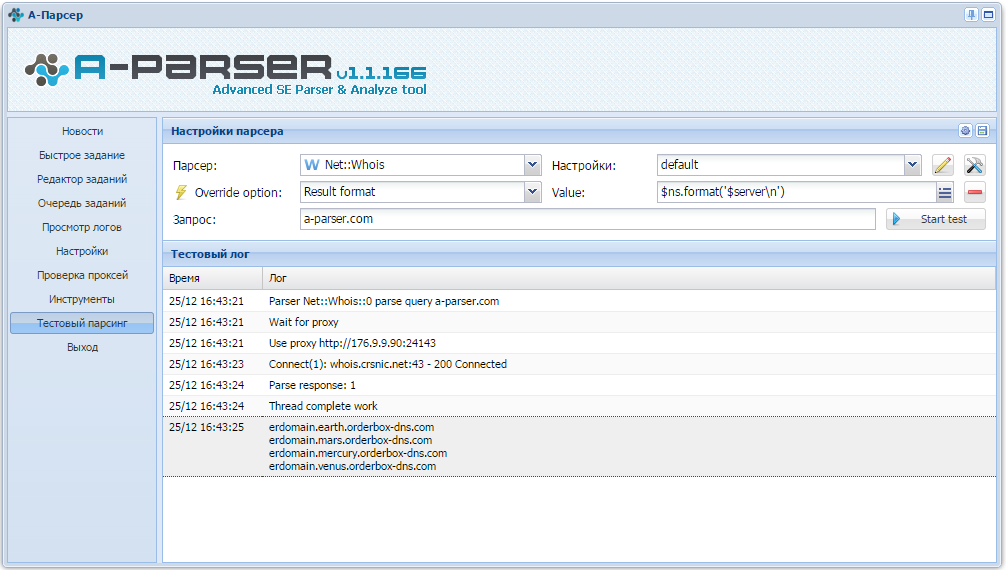
Task: Click erdomain.earth.orderbox-dns.com result line
Action: click(352, 427)
